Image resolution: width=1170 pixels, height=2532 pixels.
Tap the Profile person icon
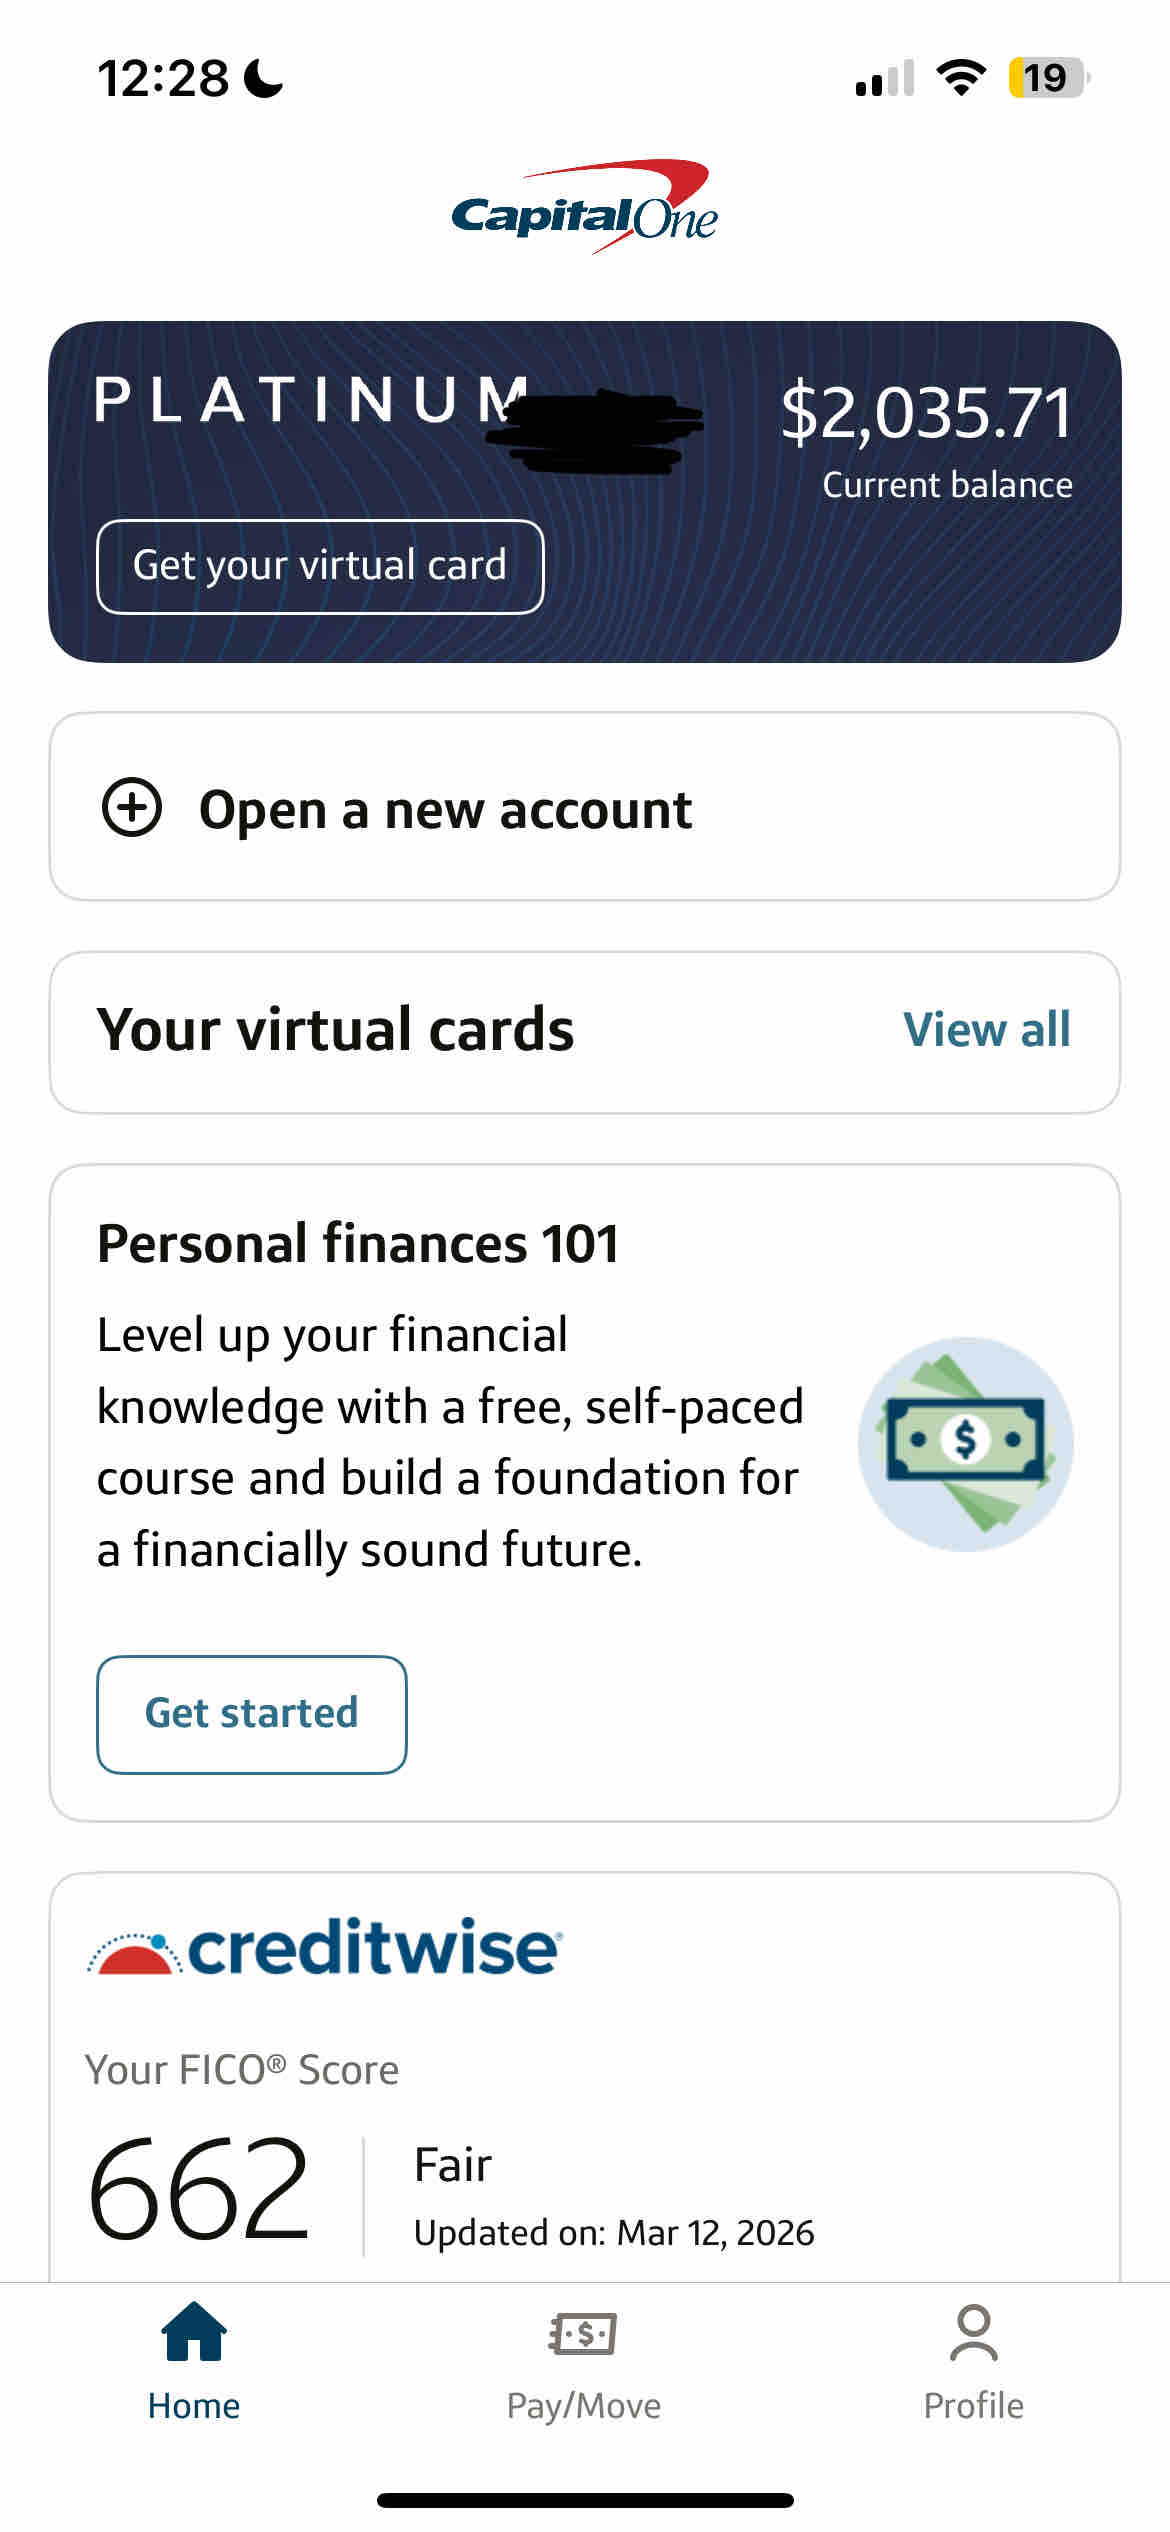973,2333
